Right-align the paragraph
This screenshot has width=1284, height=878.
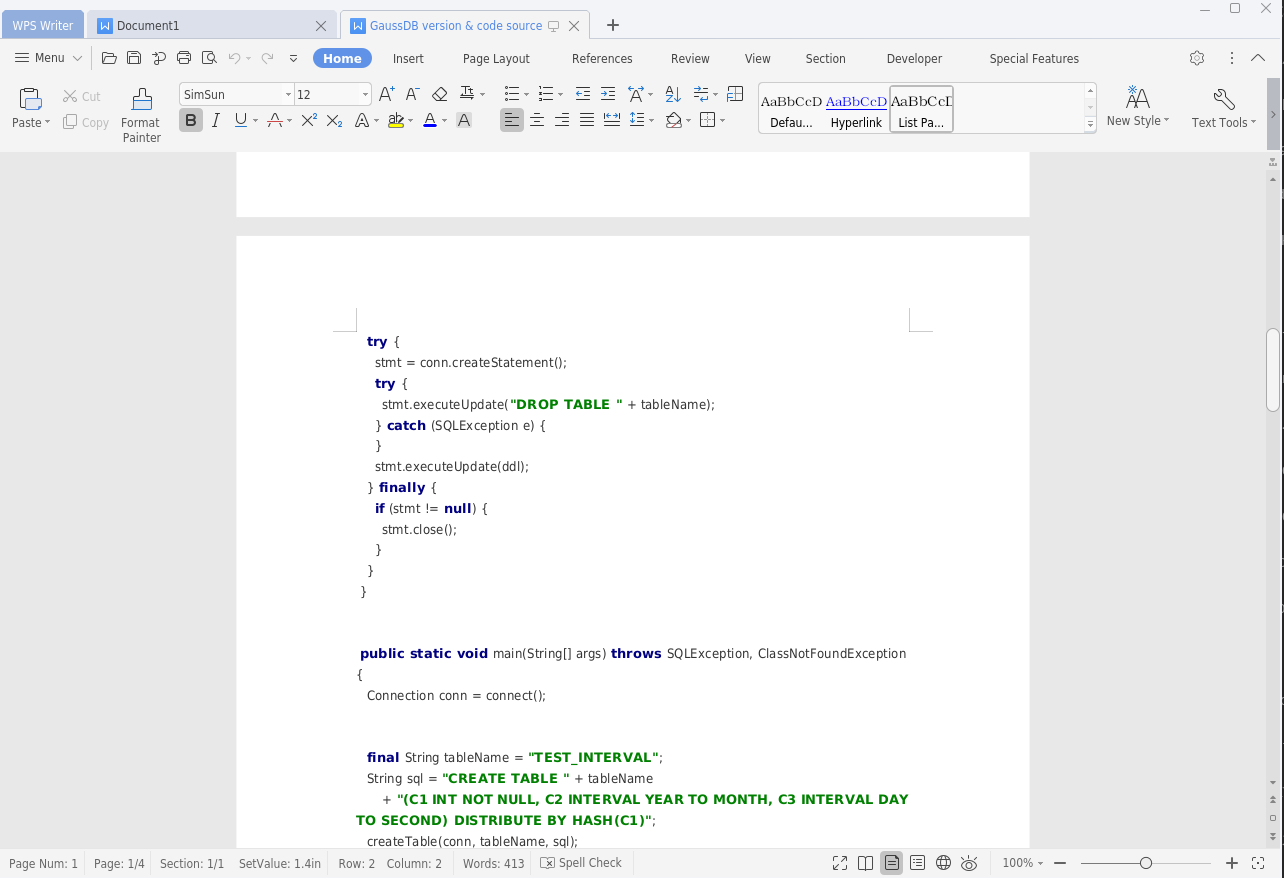[562, 120]
